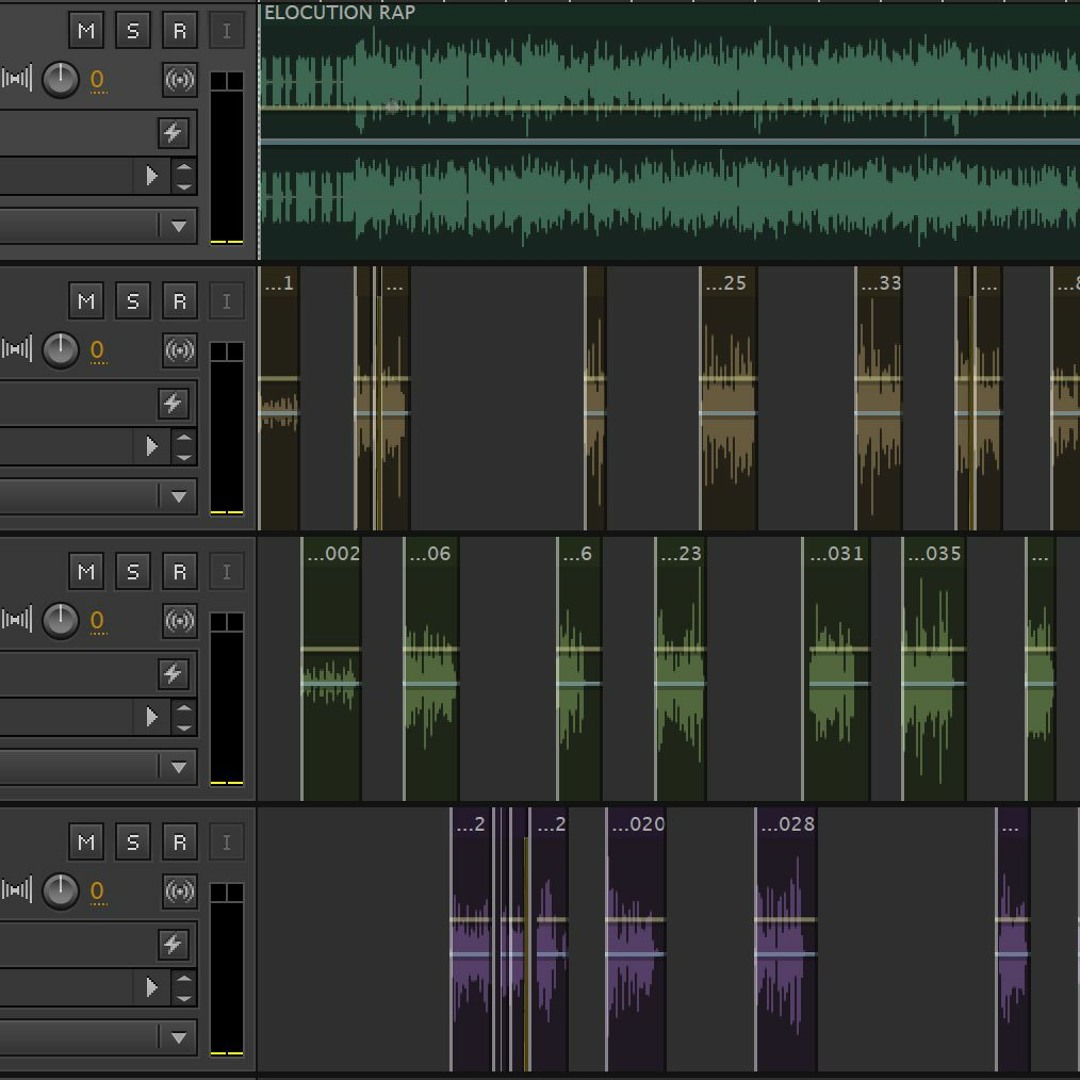
Task: Enable input echo on the tan clips track
Action: point(179,350)
